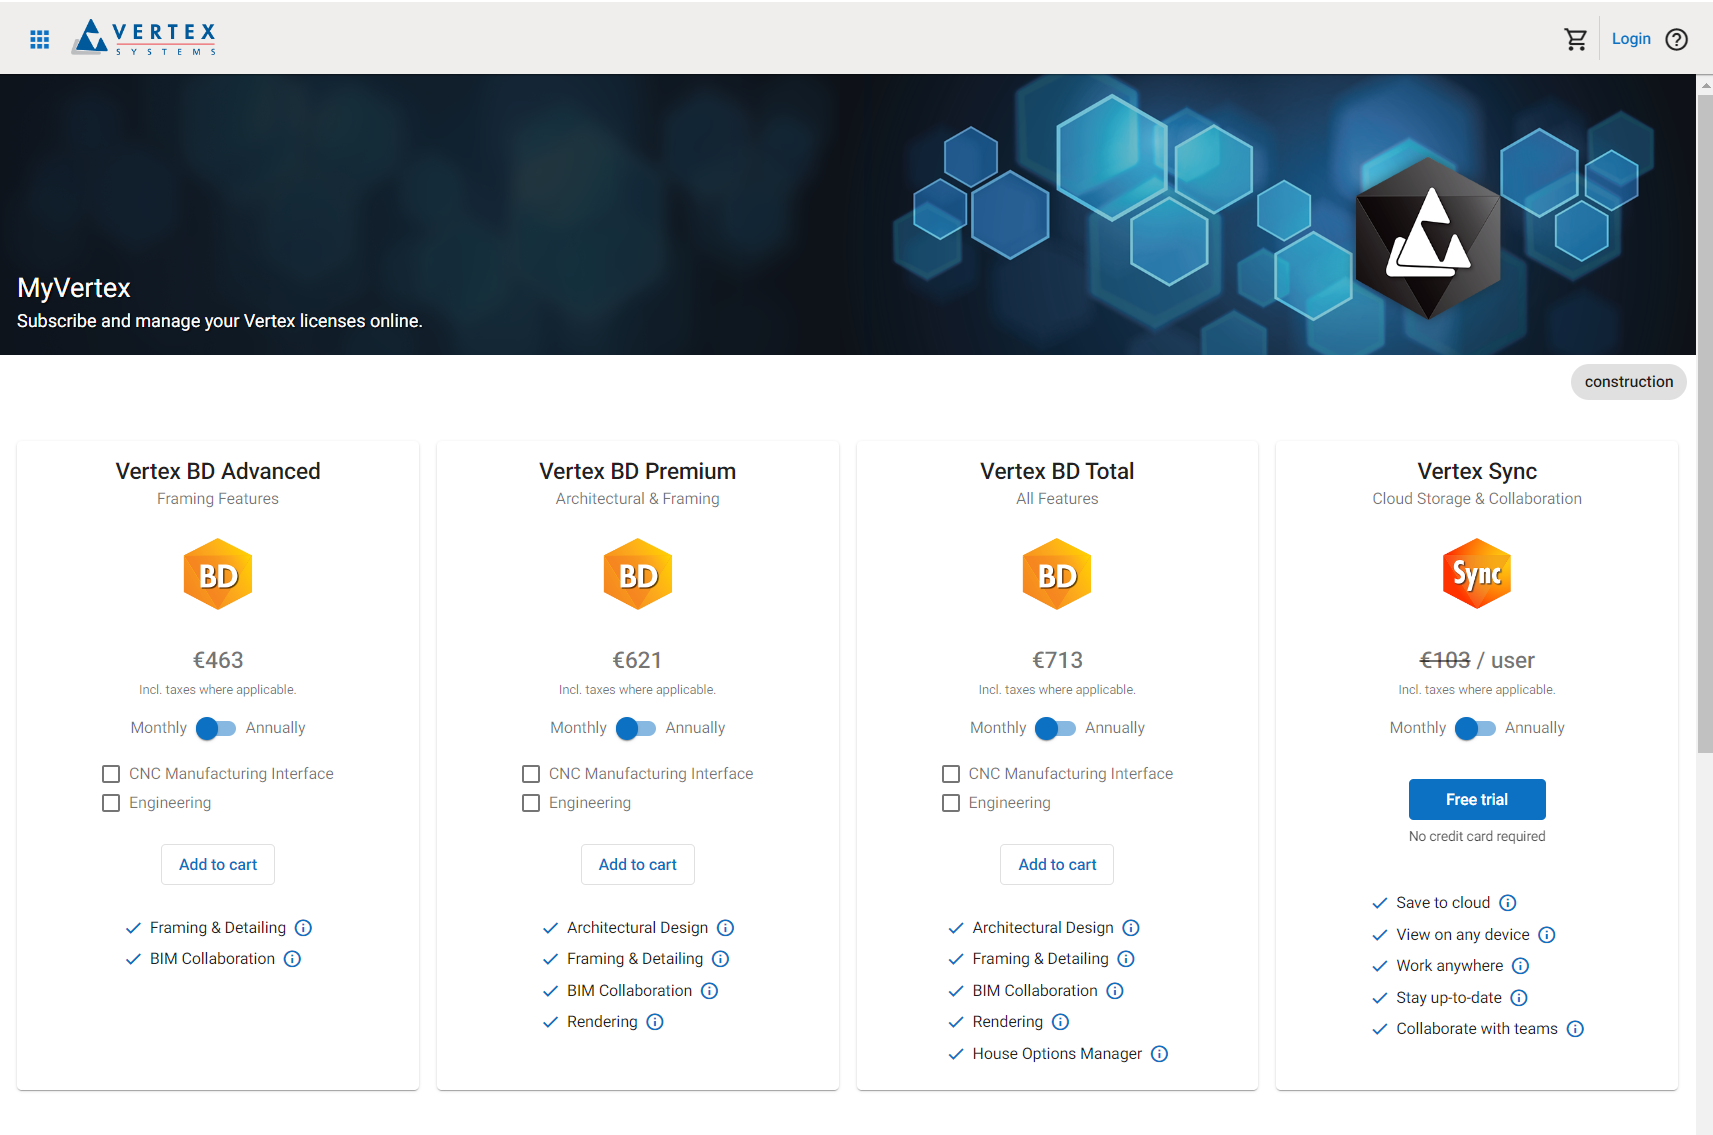Open info icon for BIM Collaboration in BD Premium
Image resolution: width=1713 pixels, height=1135 pixels.
709,991
